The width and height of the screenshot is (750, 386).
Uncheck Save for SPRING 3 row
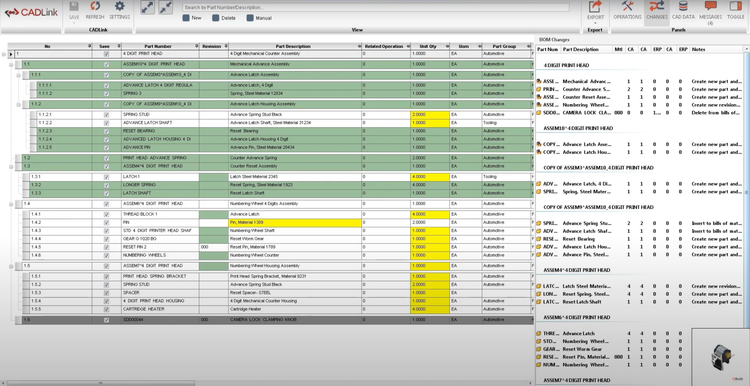click(x=106, y=93)
